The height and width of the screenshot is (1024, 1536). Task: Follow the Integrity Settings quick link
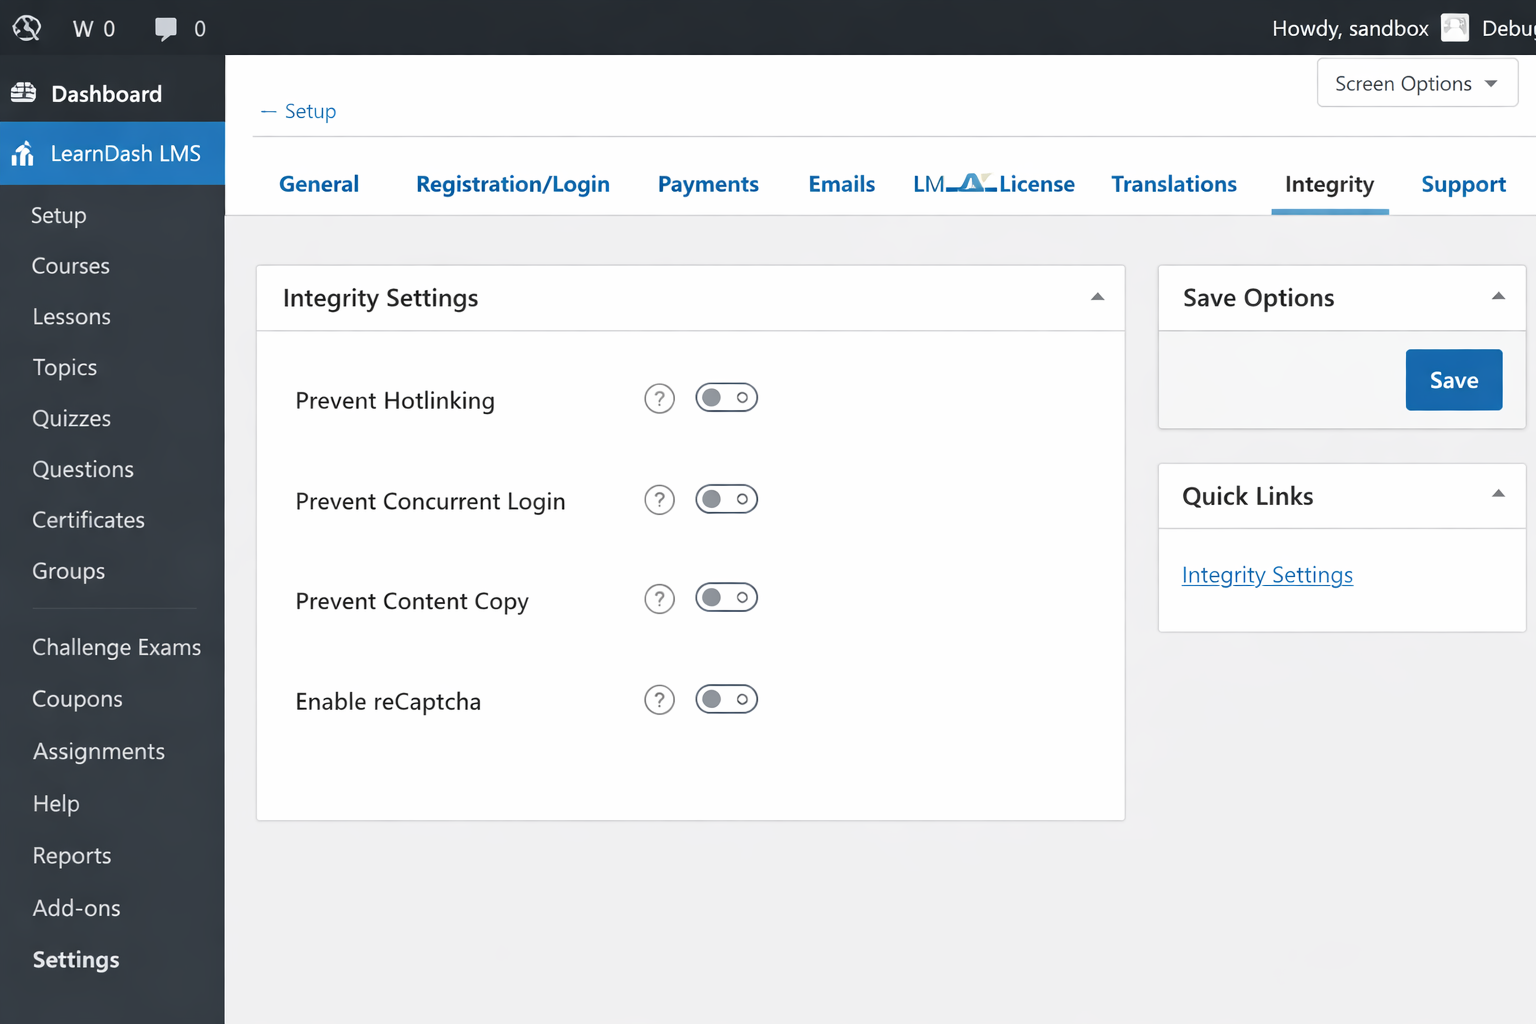(x=1266, y=575)
